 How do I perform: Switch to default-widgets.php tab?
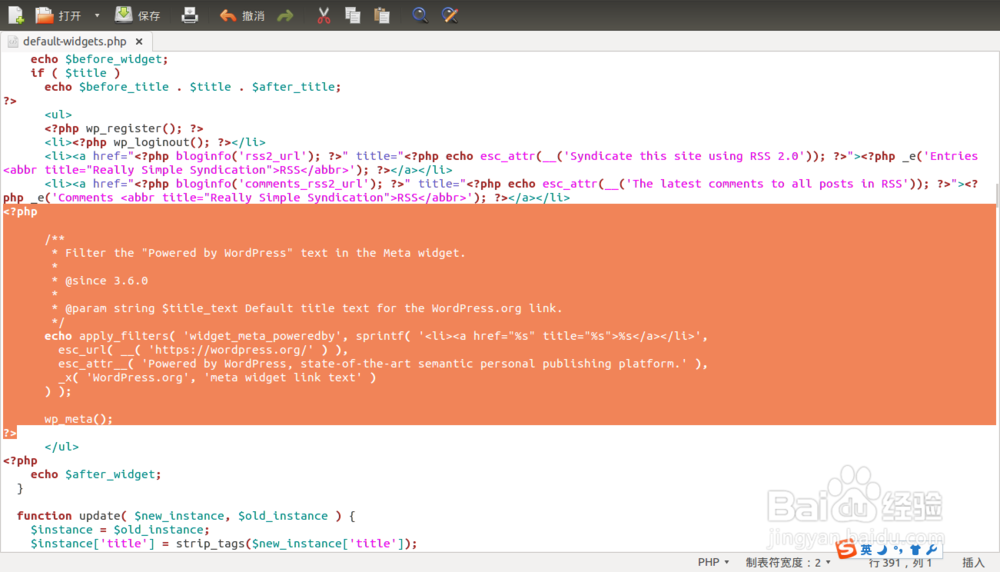(x=75, y=41)
